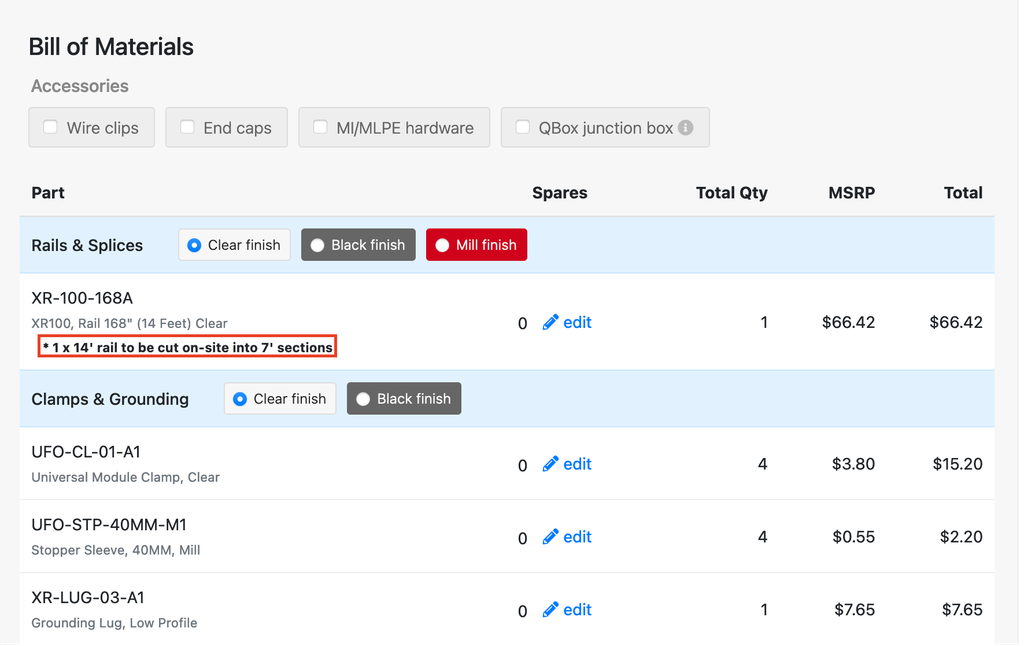Select Clear finish for Rails & Splices
Image resolution: width=1024 pixels, height=646 pixels.
(x=234, y=245)
